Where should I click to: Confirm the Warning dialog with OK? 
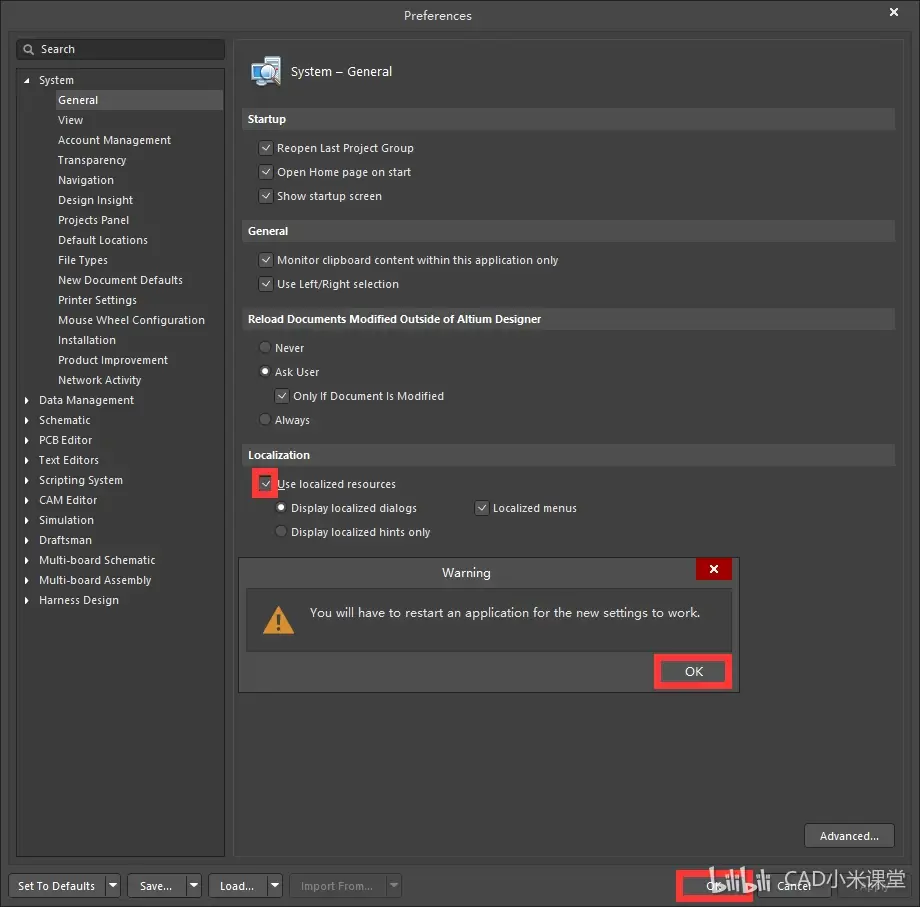(x=694, y=671)
